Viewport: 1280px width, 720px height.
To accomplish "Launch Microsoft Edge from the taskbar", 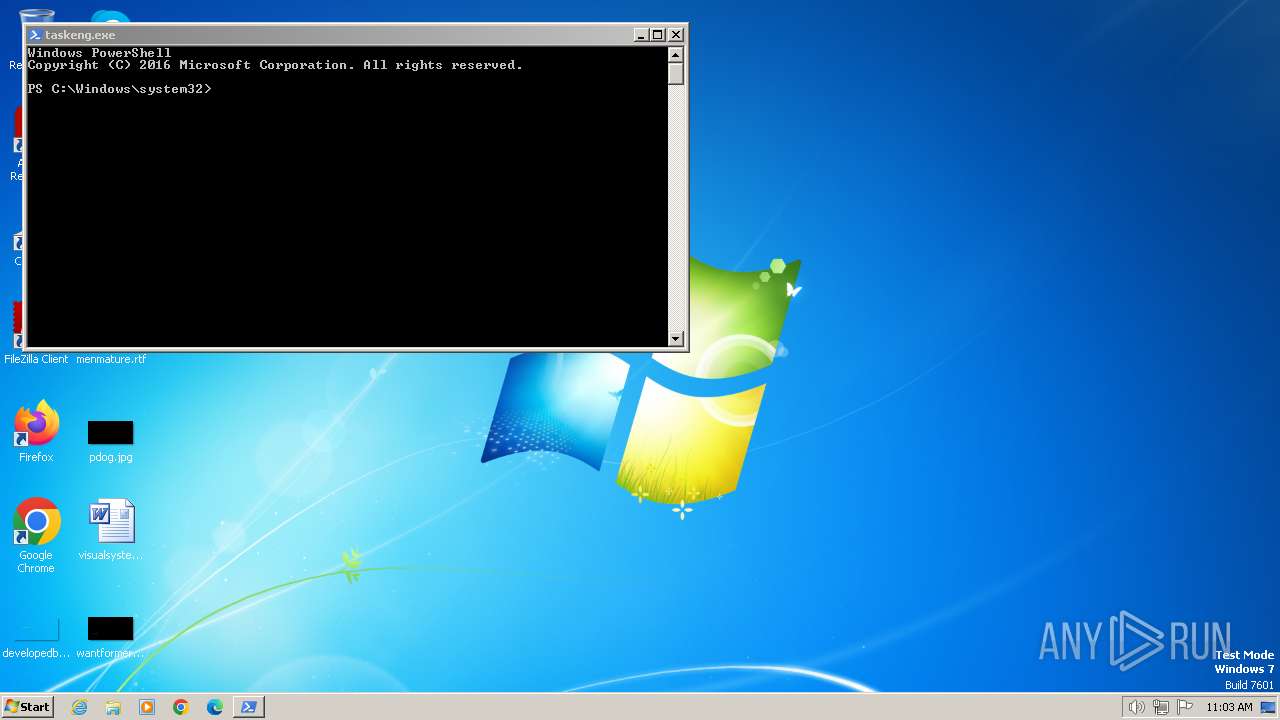I will tap(215, 707).
